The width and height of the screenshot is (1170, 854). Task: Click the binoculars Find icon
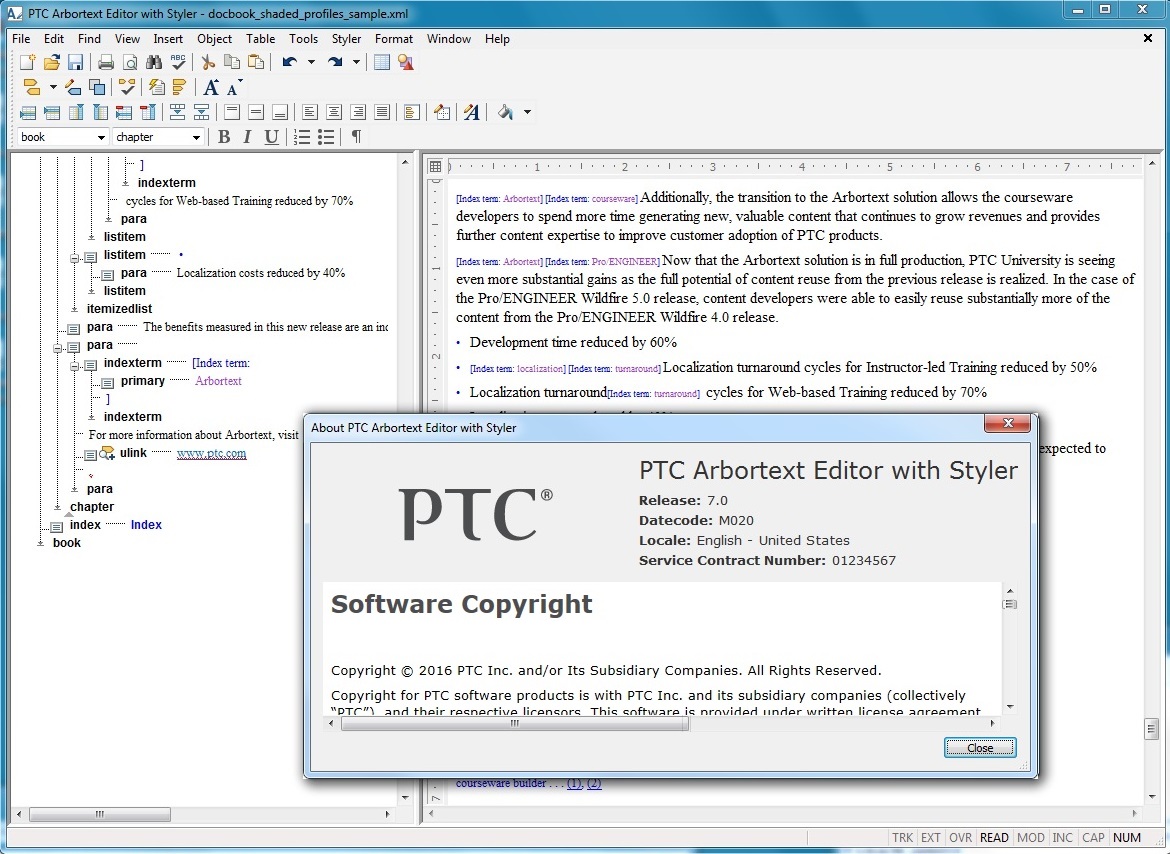tap(154, 63)
